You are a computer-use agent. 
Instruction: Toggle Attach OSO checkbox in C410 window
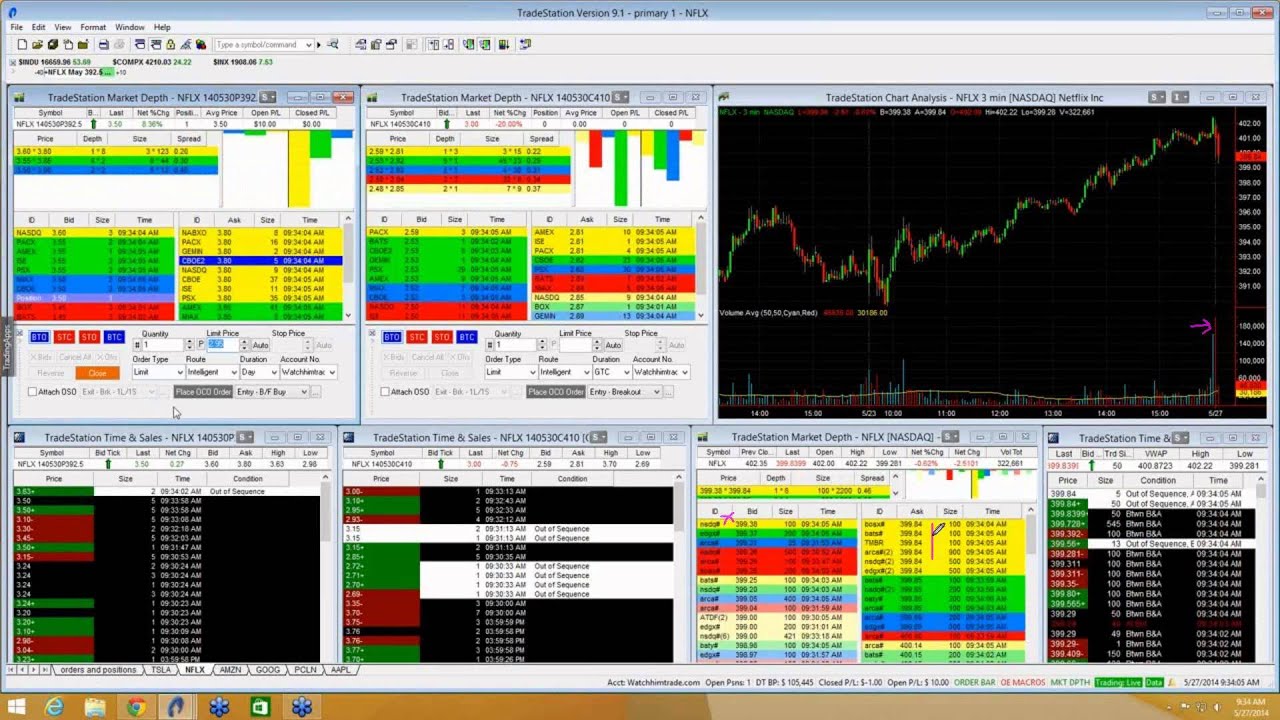385,392
